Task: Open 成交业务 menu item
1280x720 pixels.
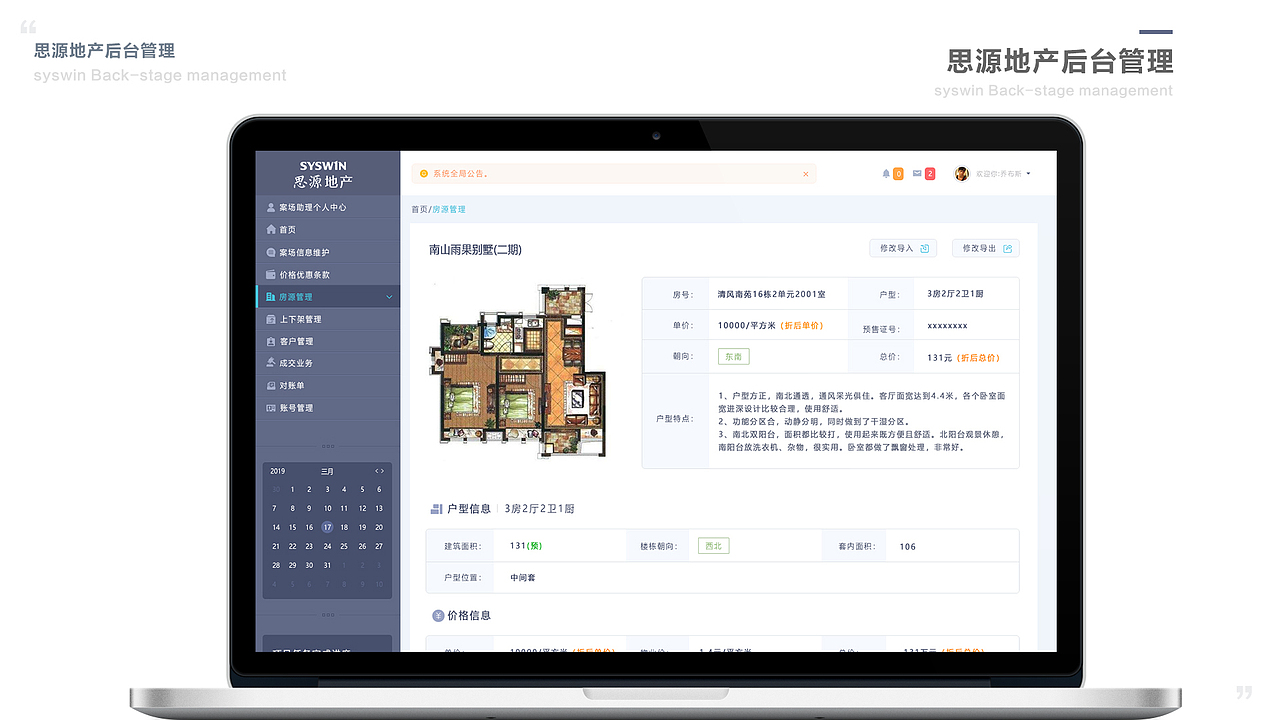Action: click(x=328, y=363)
